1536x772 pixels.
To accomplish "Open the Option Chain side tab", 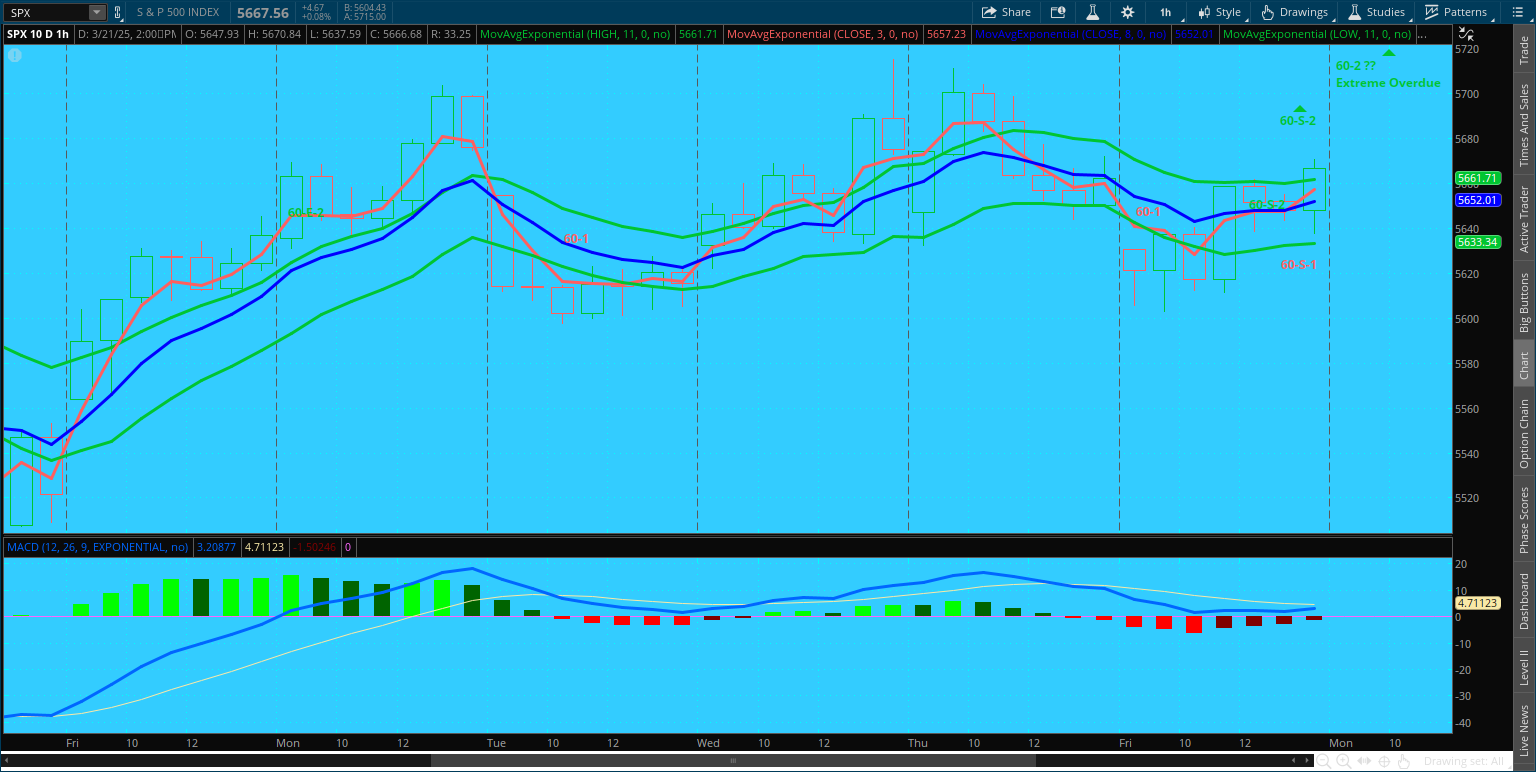I will pyautogui.click(x=1524, y=434).
